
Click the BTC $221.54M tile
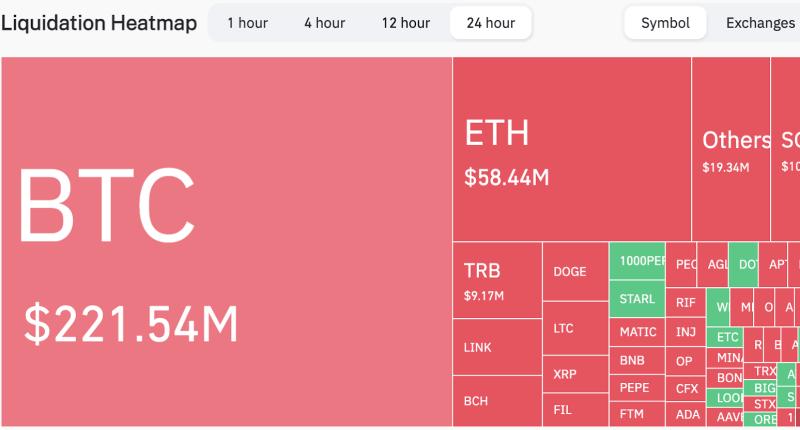[x=226, y=240]
